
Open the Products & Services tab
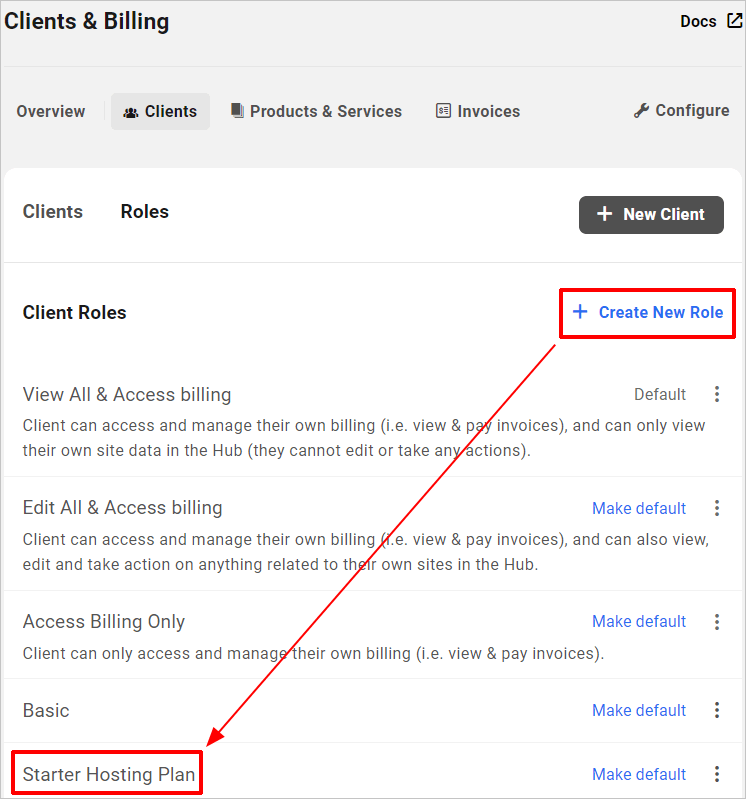pos(316,112)
